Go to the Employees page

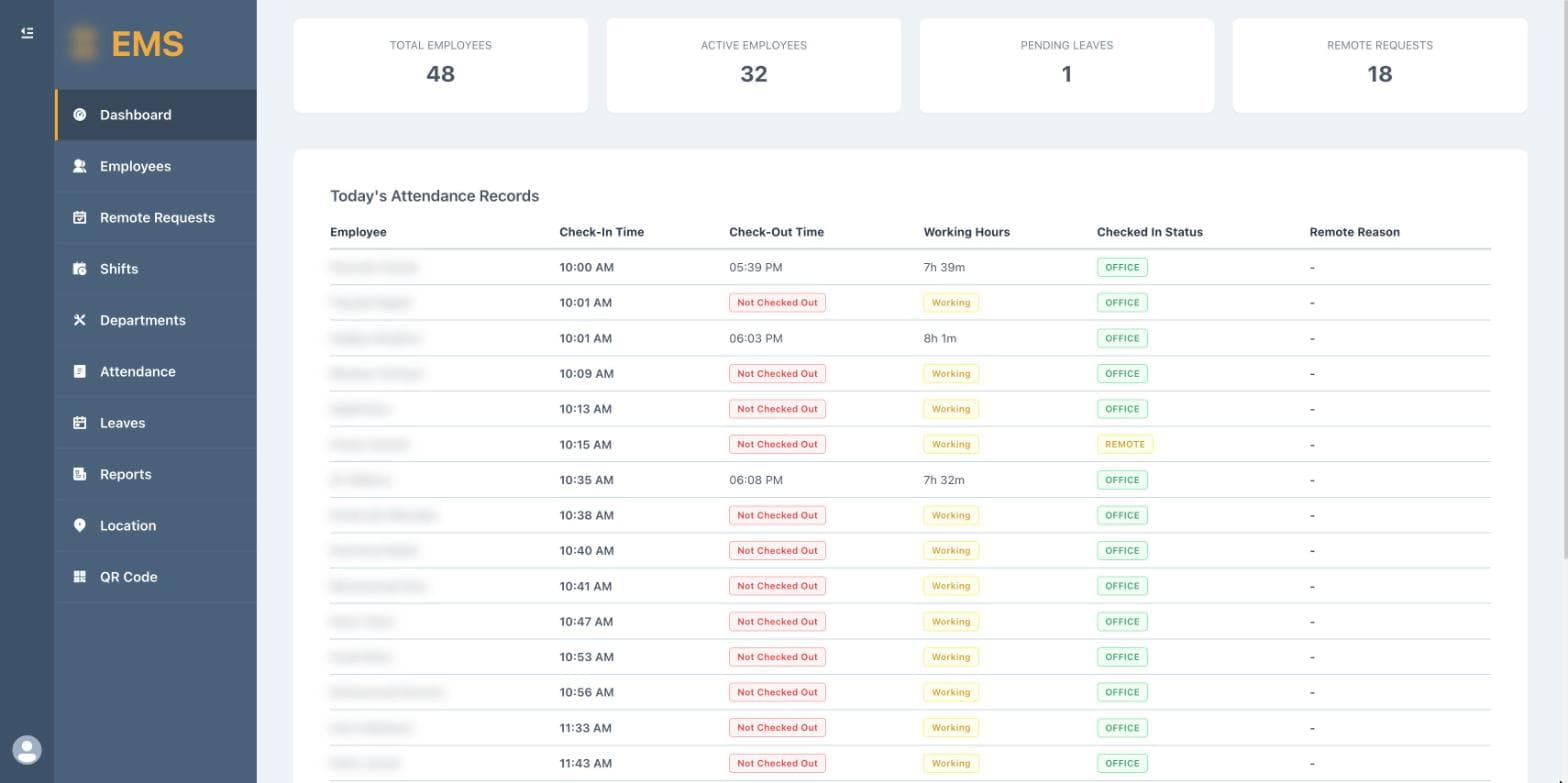(156, 166)
